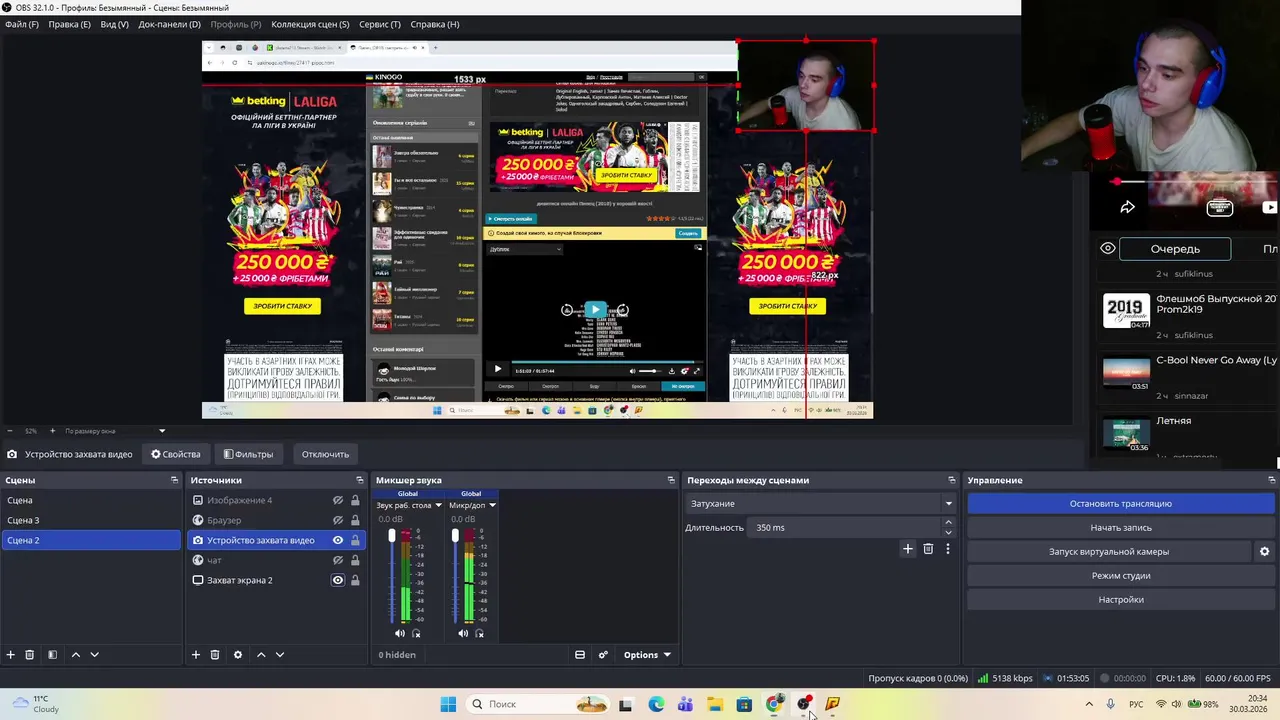The image size is (1280, 720).
Task: Open Коллекция сцен menu
Action: [310, 24]
